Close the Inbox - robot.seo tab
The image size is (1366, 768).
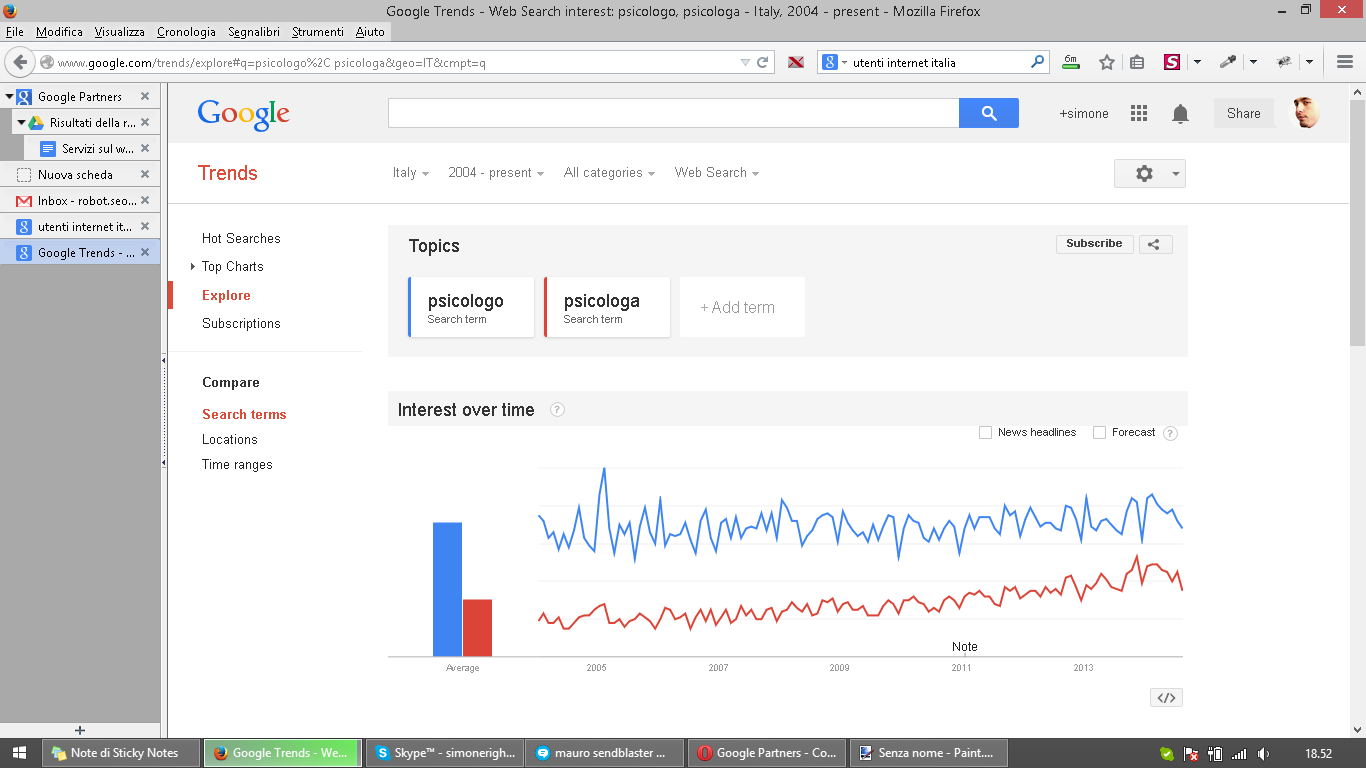(x=145, y=201)
